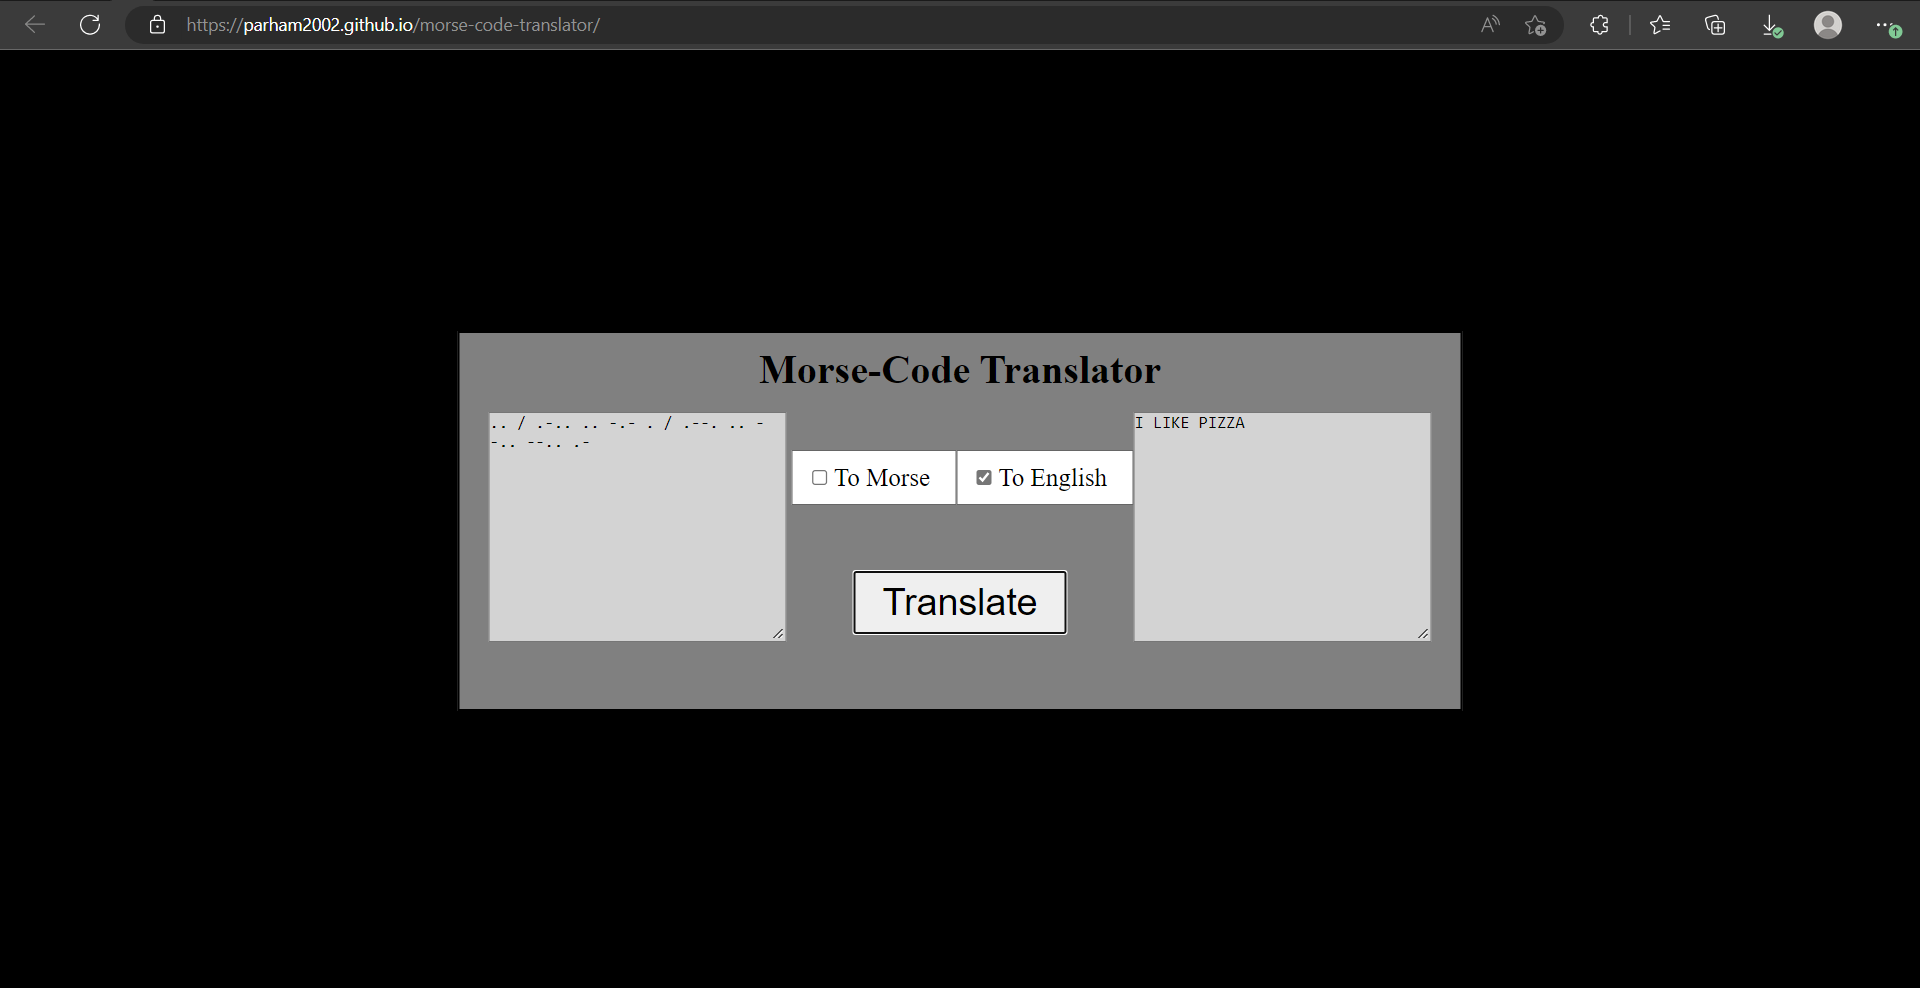The height and width of the screenshot is (988, 1920).
Task: Expand the notification badge on the browser menu
Action: pos(1897,33)
